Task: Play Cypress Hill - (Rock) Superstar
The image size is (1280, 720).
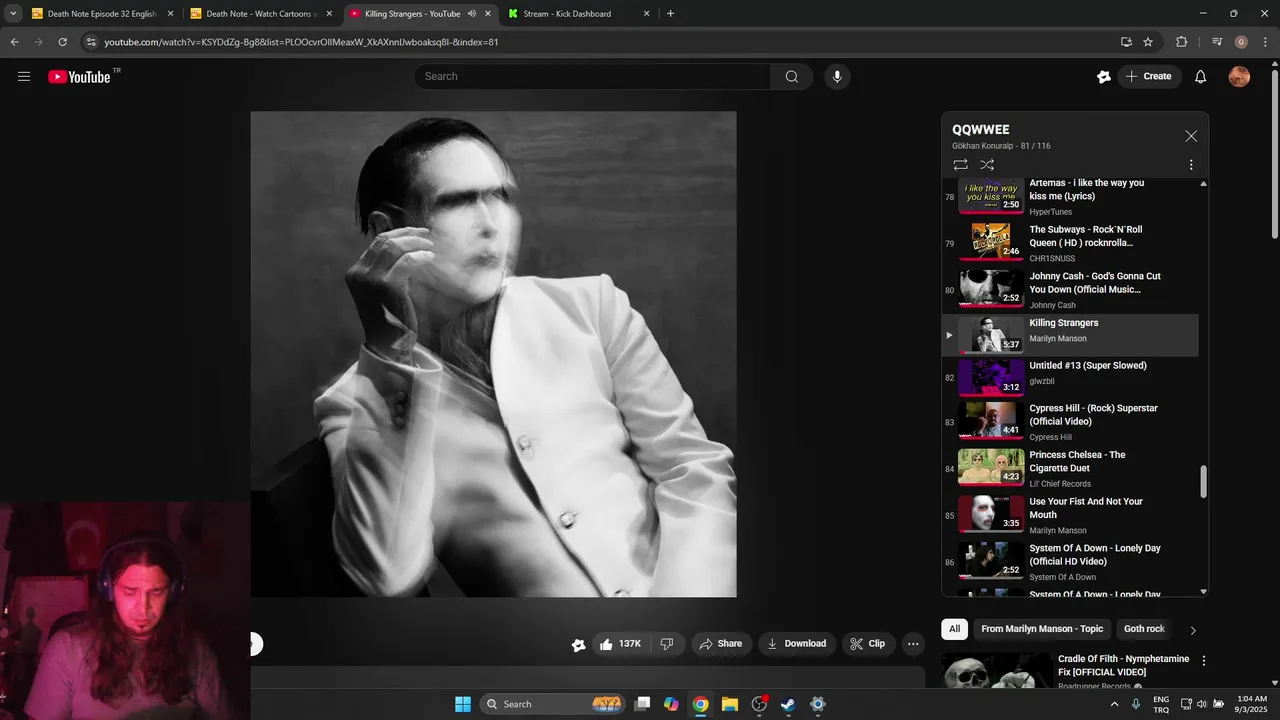Action: [x=1070, y=421]
